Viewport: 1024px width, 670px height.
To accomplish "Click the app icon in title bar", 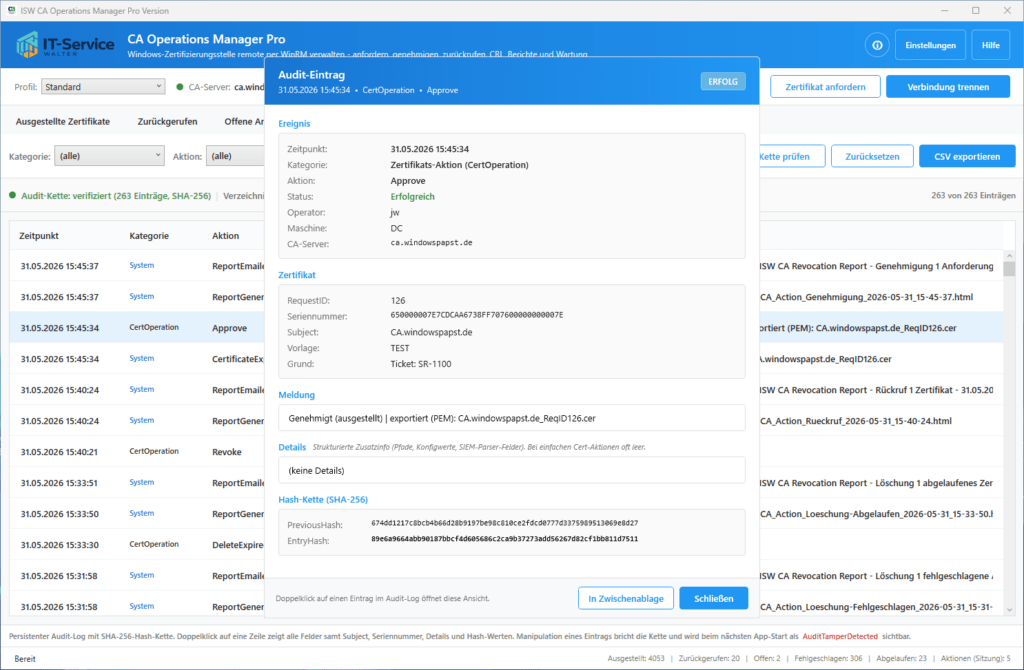I will 11,10.
